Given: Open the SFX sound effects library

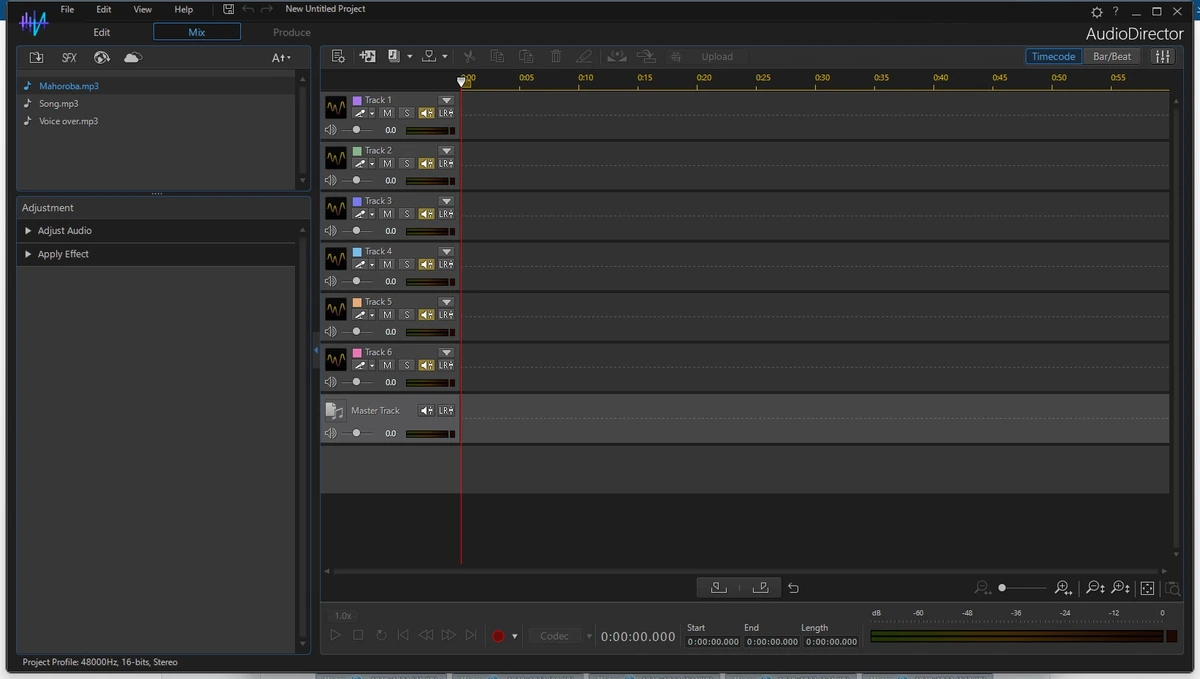Looking at the screenshot, I should [69, 58].
